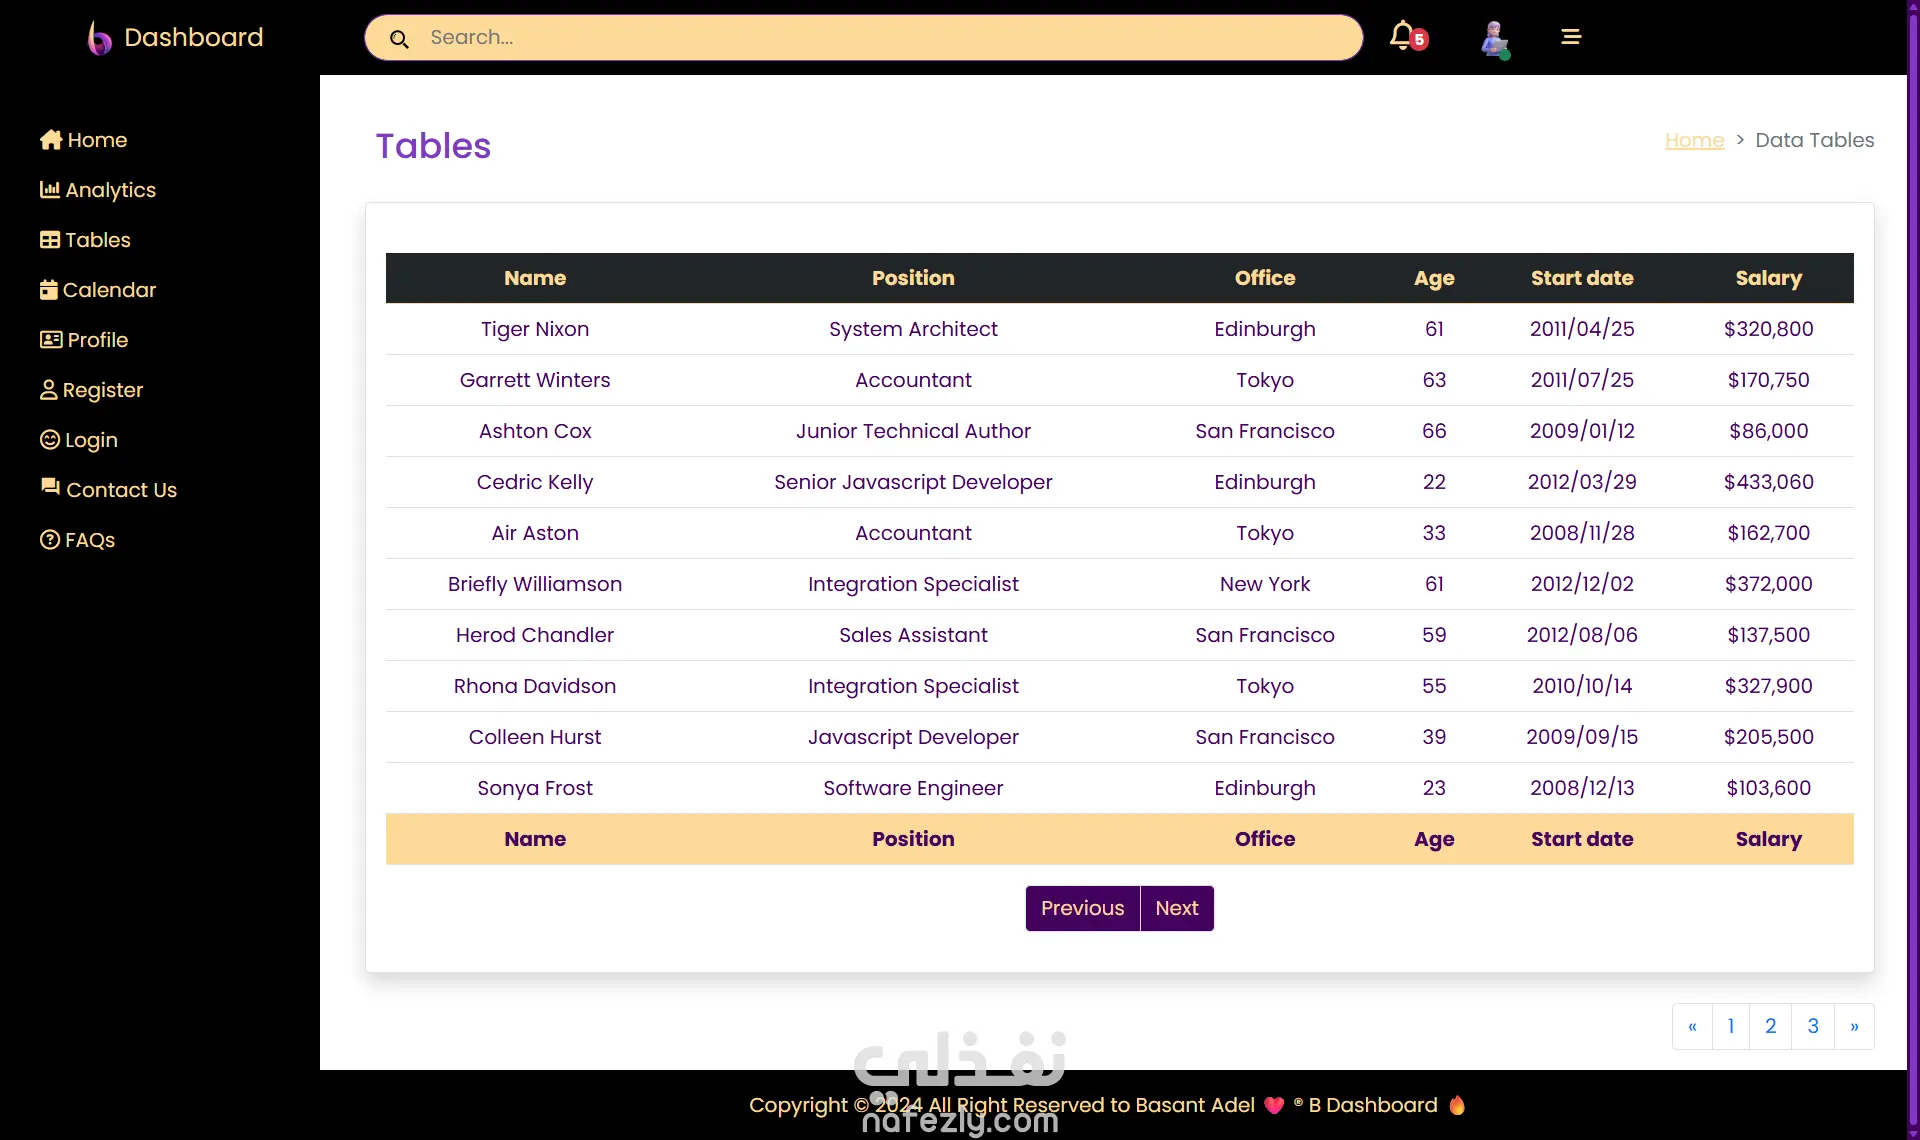Click the search magnifier icon
The width and height of the screenshot is (1920, 1140).
(x=399, y=39)
